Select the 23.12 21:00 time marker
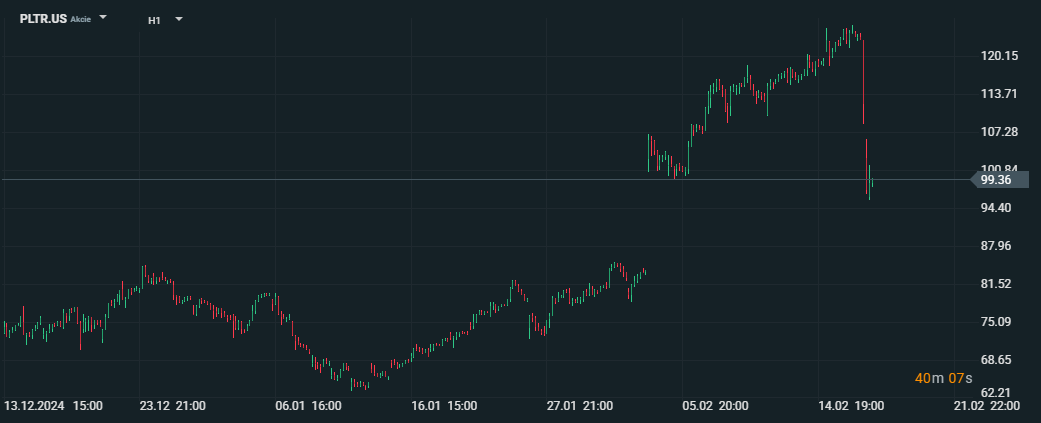Screen dimensions: 1041x423 click(x=173, y=406)
